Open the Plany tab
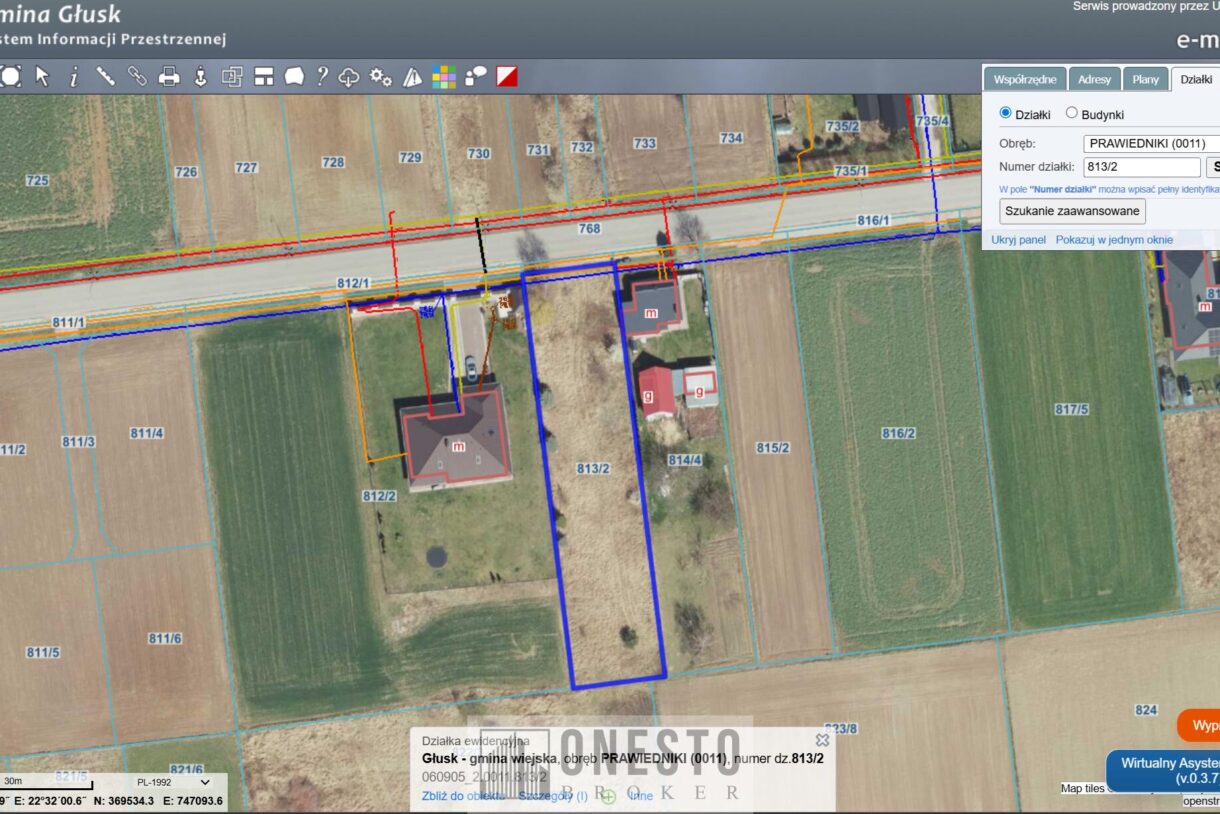The image size is (1220, 814). (x=1145, y=80)
